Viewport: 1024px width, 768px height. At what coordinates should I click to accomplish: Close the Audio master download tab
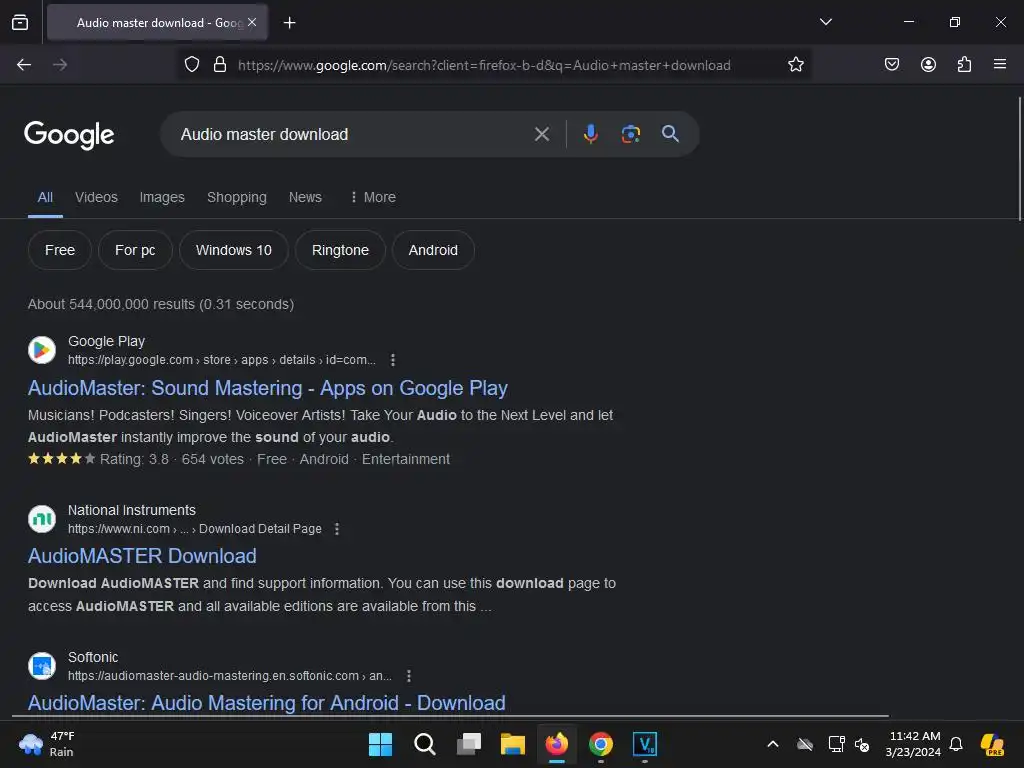coord(252,22)
